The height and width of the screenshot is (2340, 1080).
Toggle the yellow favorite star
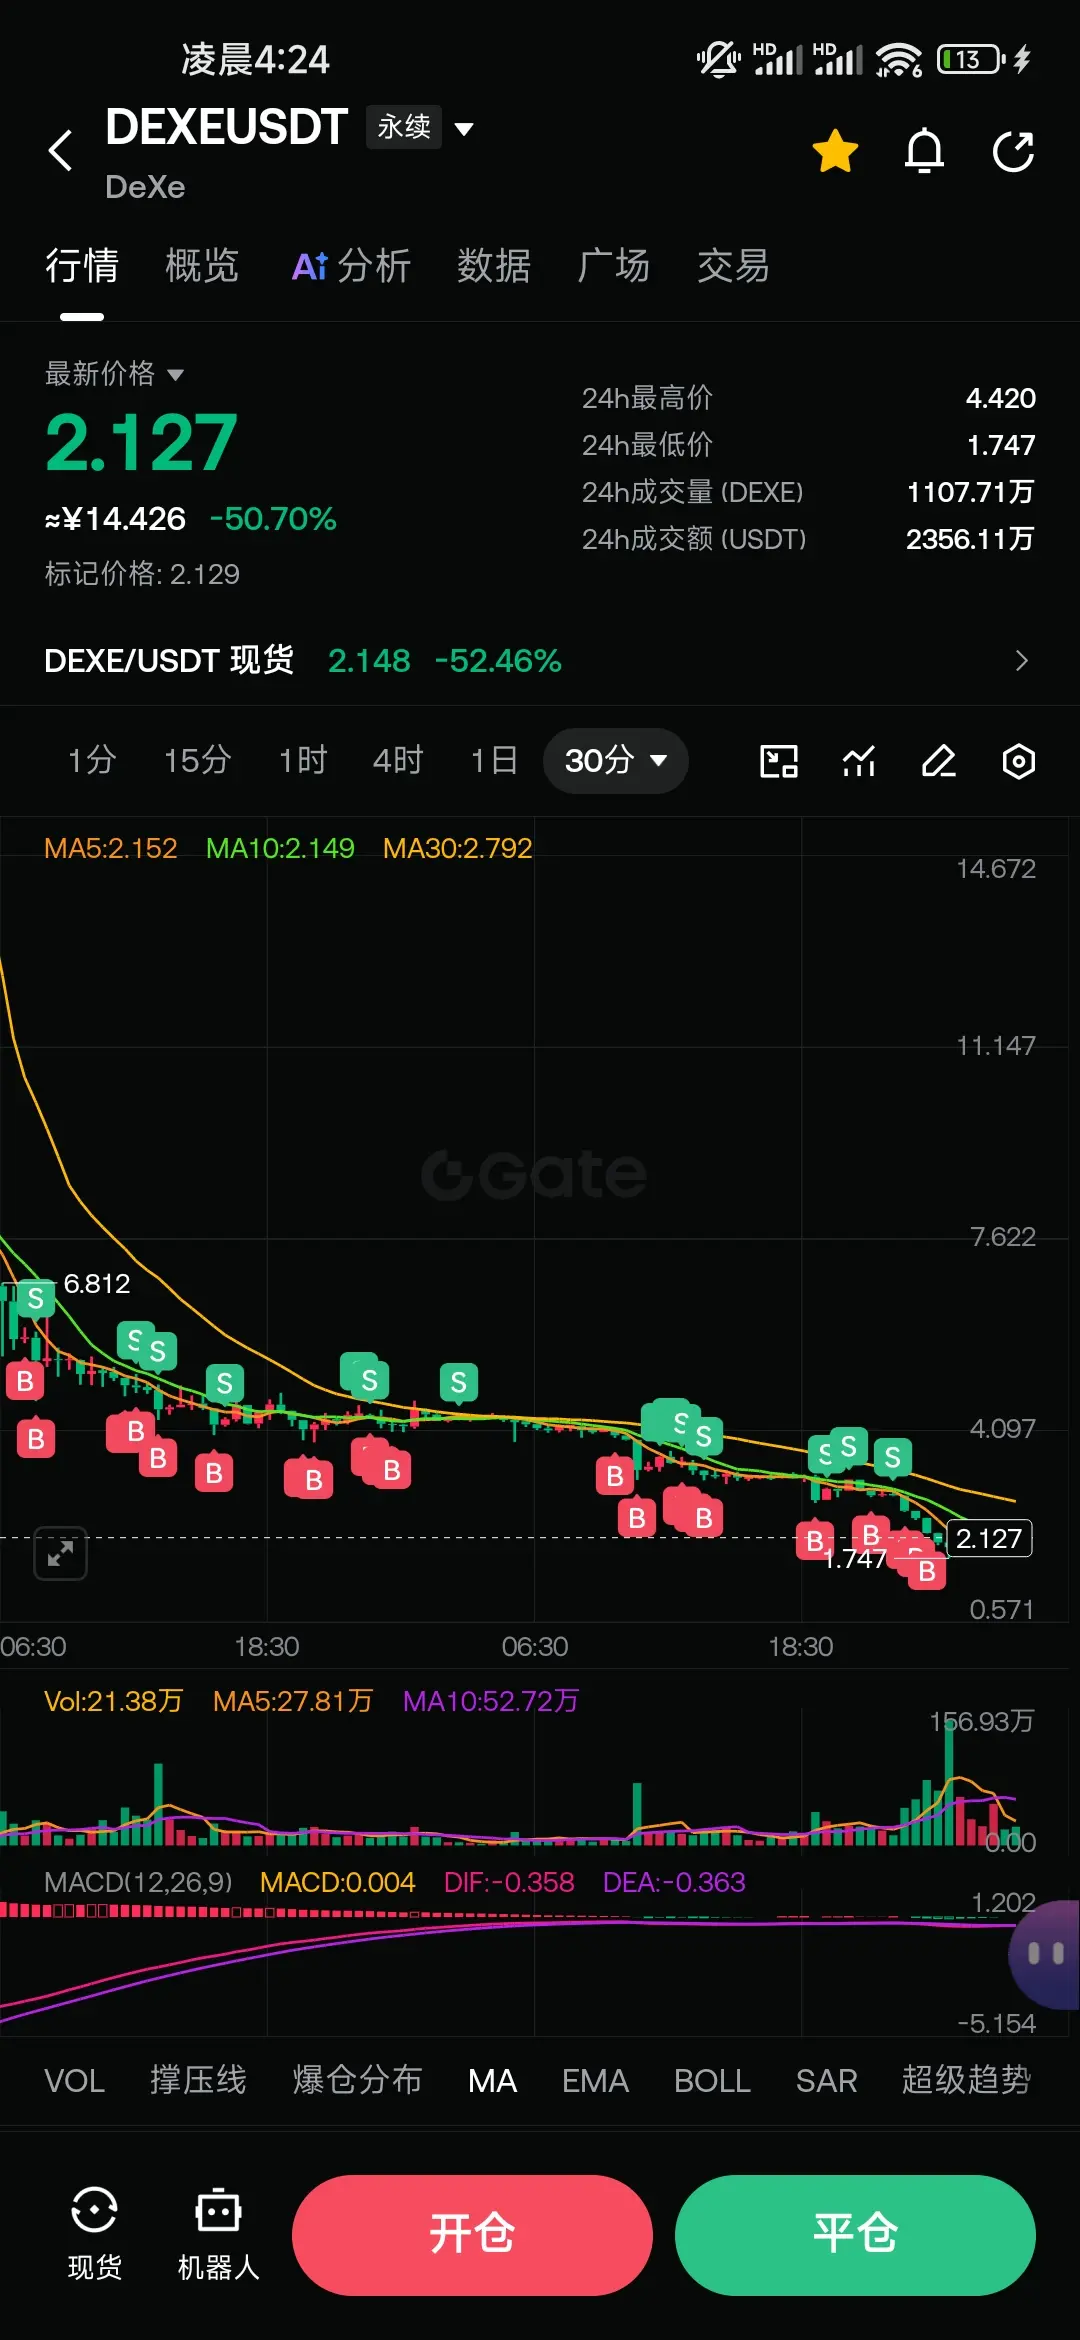tap(835, 151)
